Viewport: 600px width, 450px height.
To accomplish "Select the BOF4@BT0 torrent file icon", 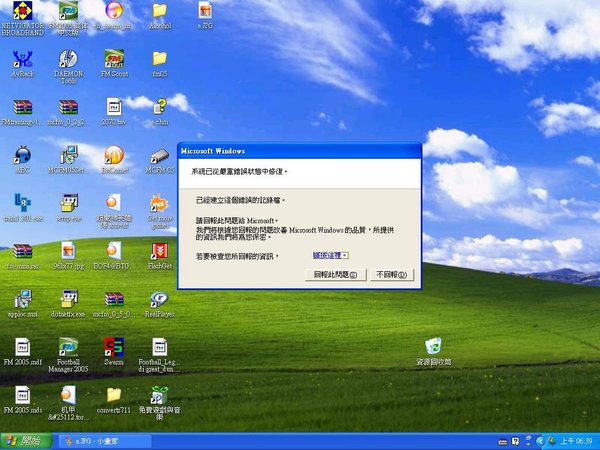I will coord(113,251).
